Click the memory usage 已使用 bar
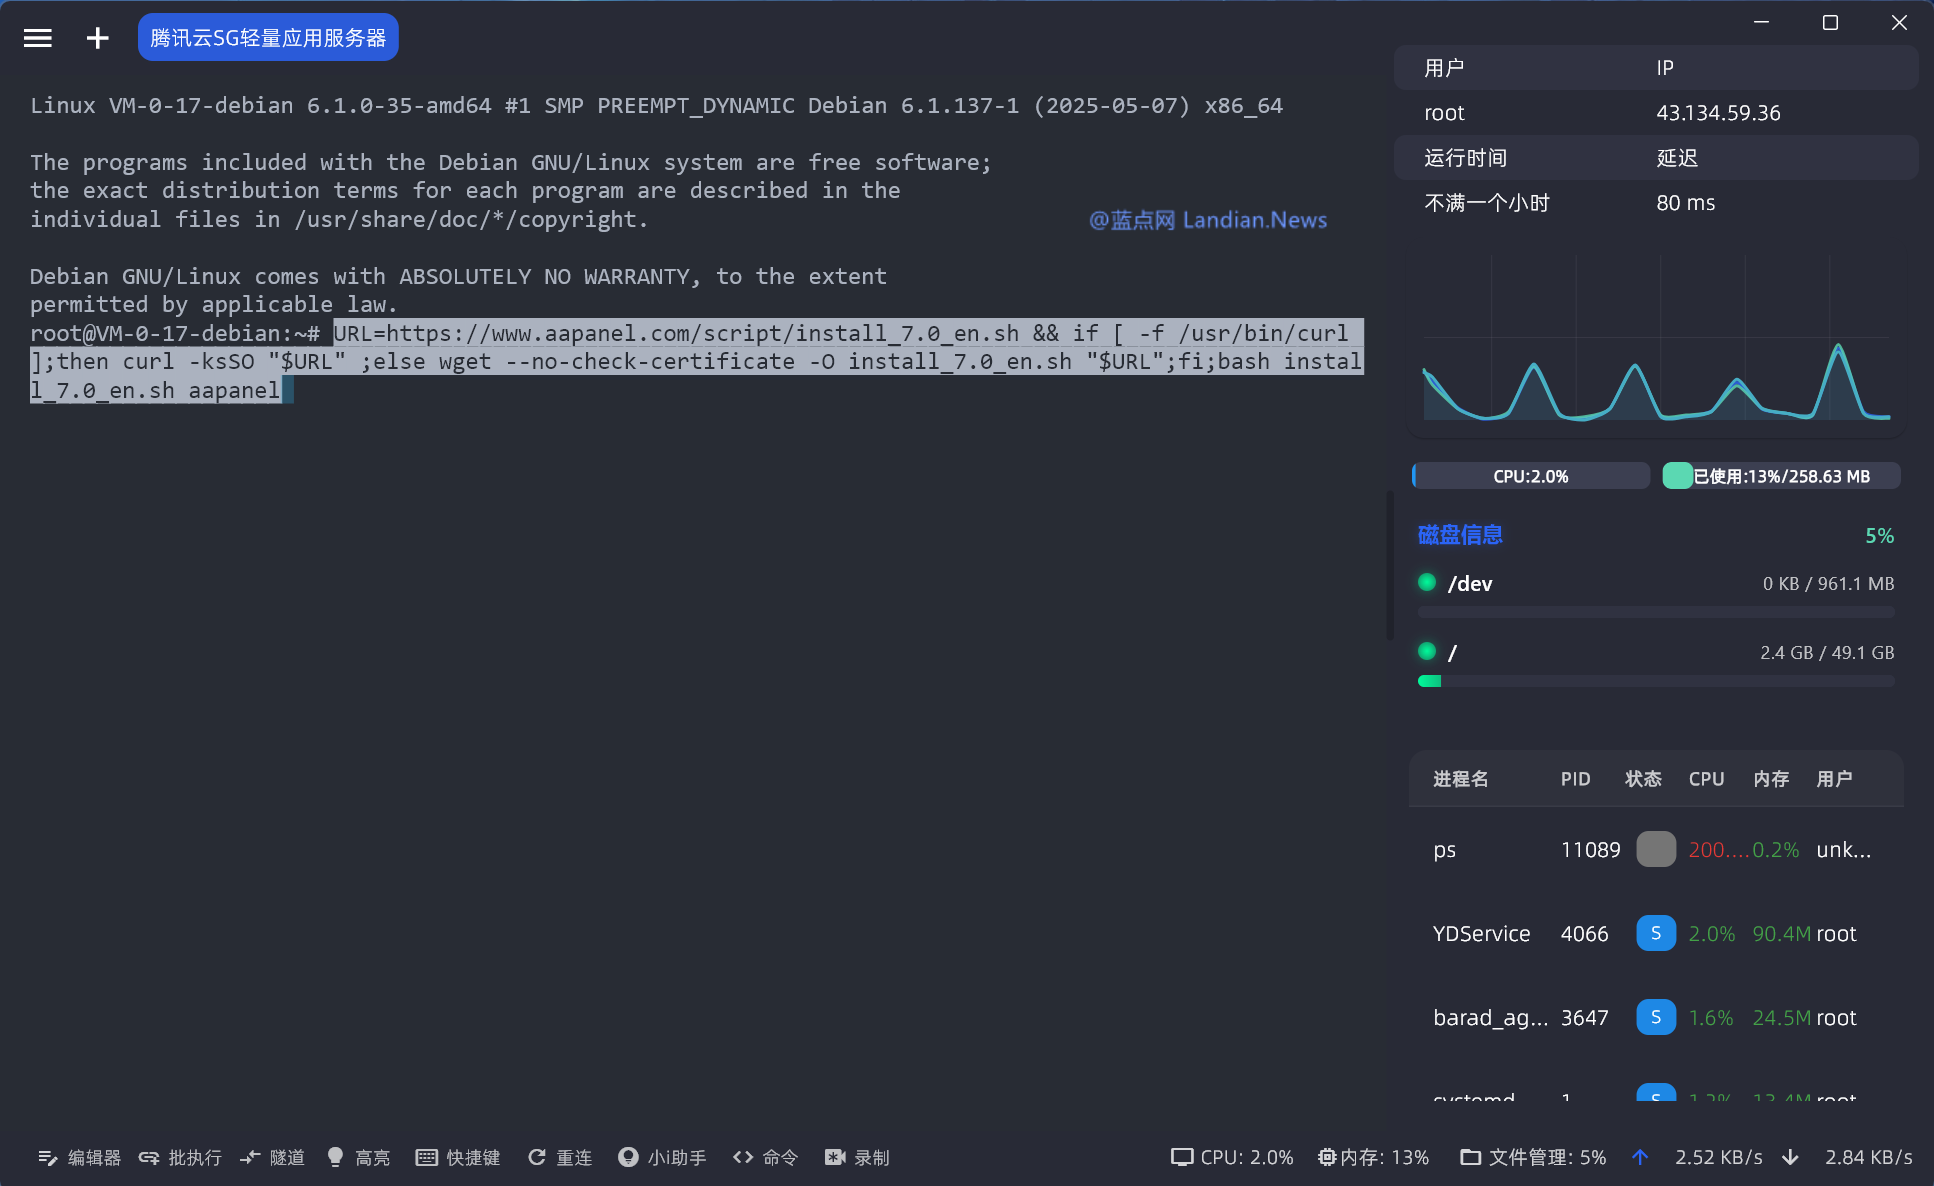 (x=1780, y=476)
